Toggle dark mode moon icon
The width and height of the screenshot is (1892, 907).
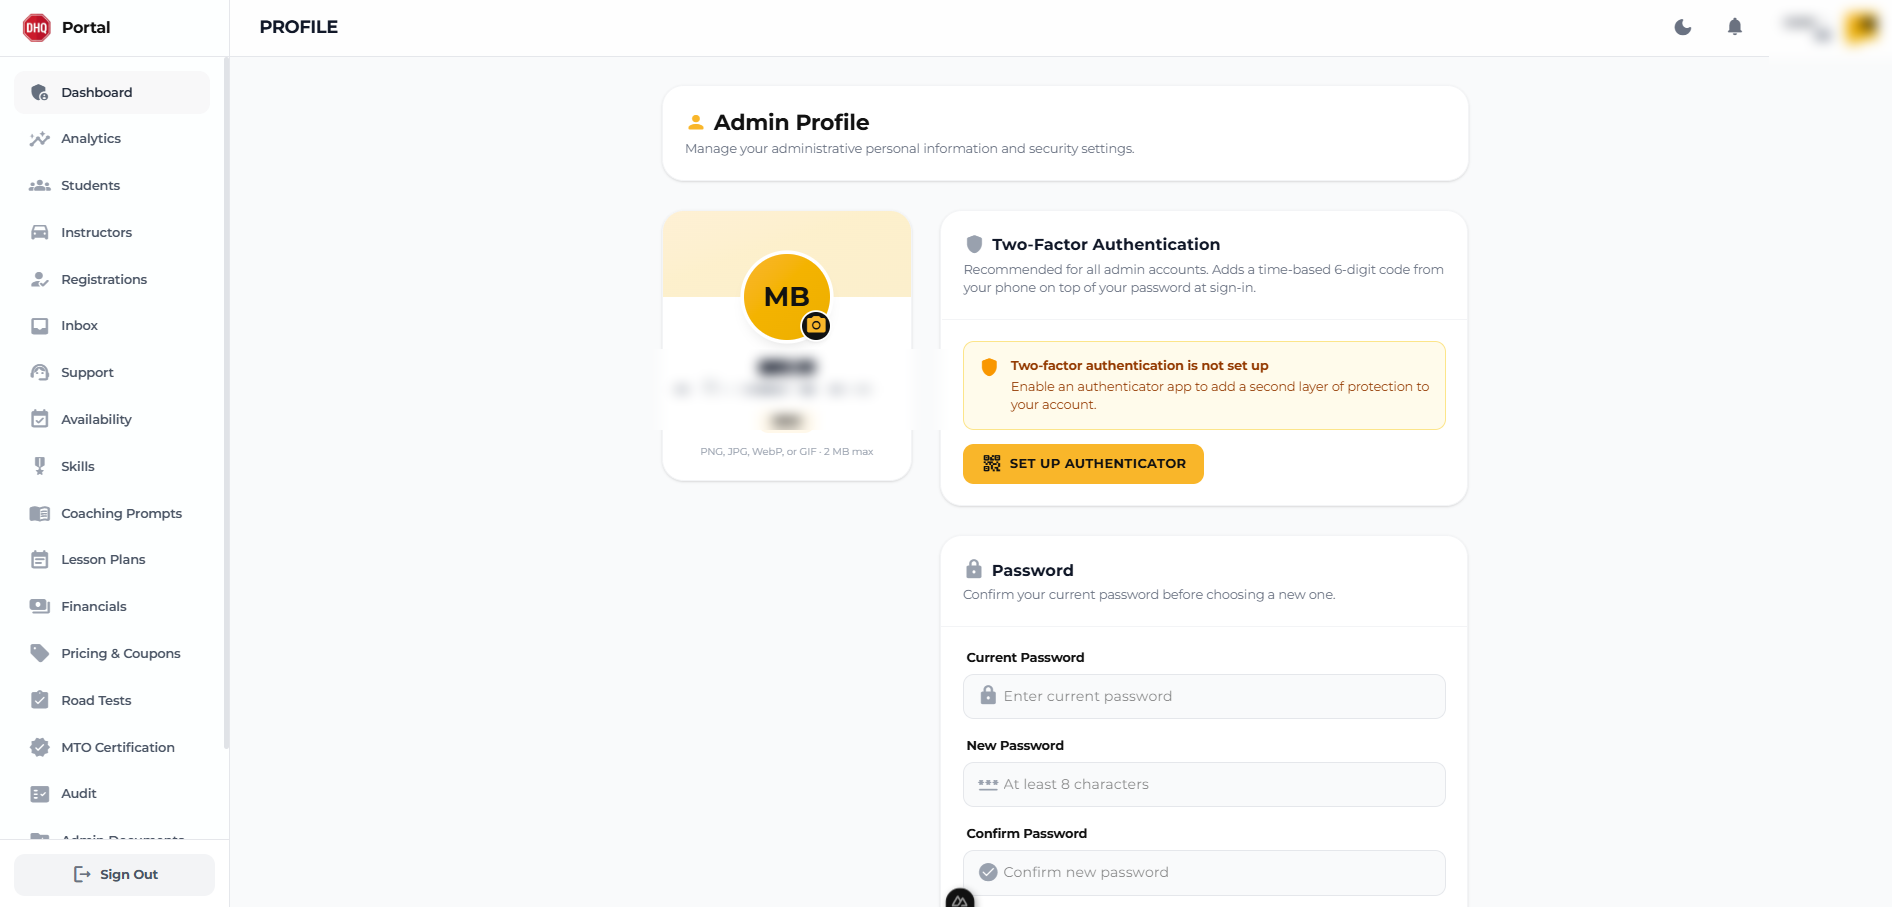pyautogui.click(x=1683, y=27)
